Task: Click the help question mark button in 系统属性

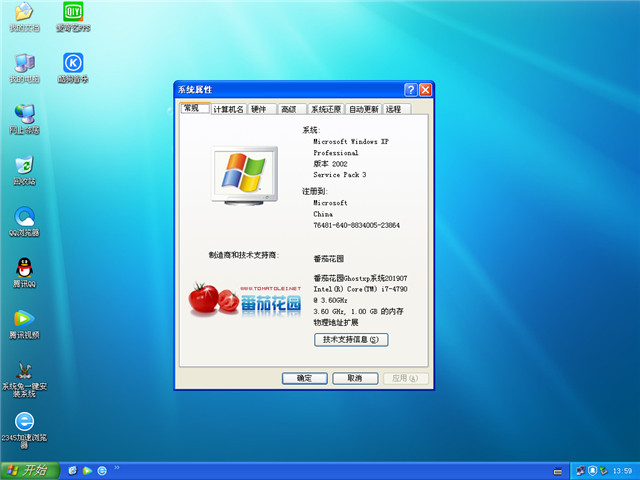Action: pyautogui.click(x=411, y=90)
